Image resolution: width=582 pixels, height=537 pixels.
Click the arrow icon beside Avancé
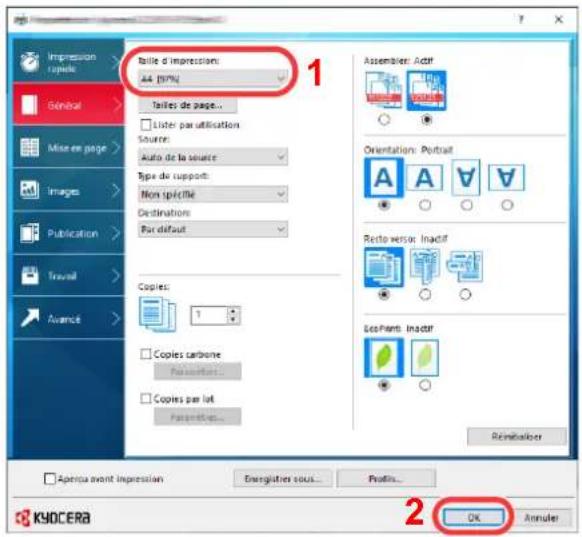tap(30, 318)
